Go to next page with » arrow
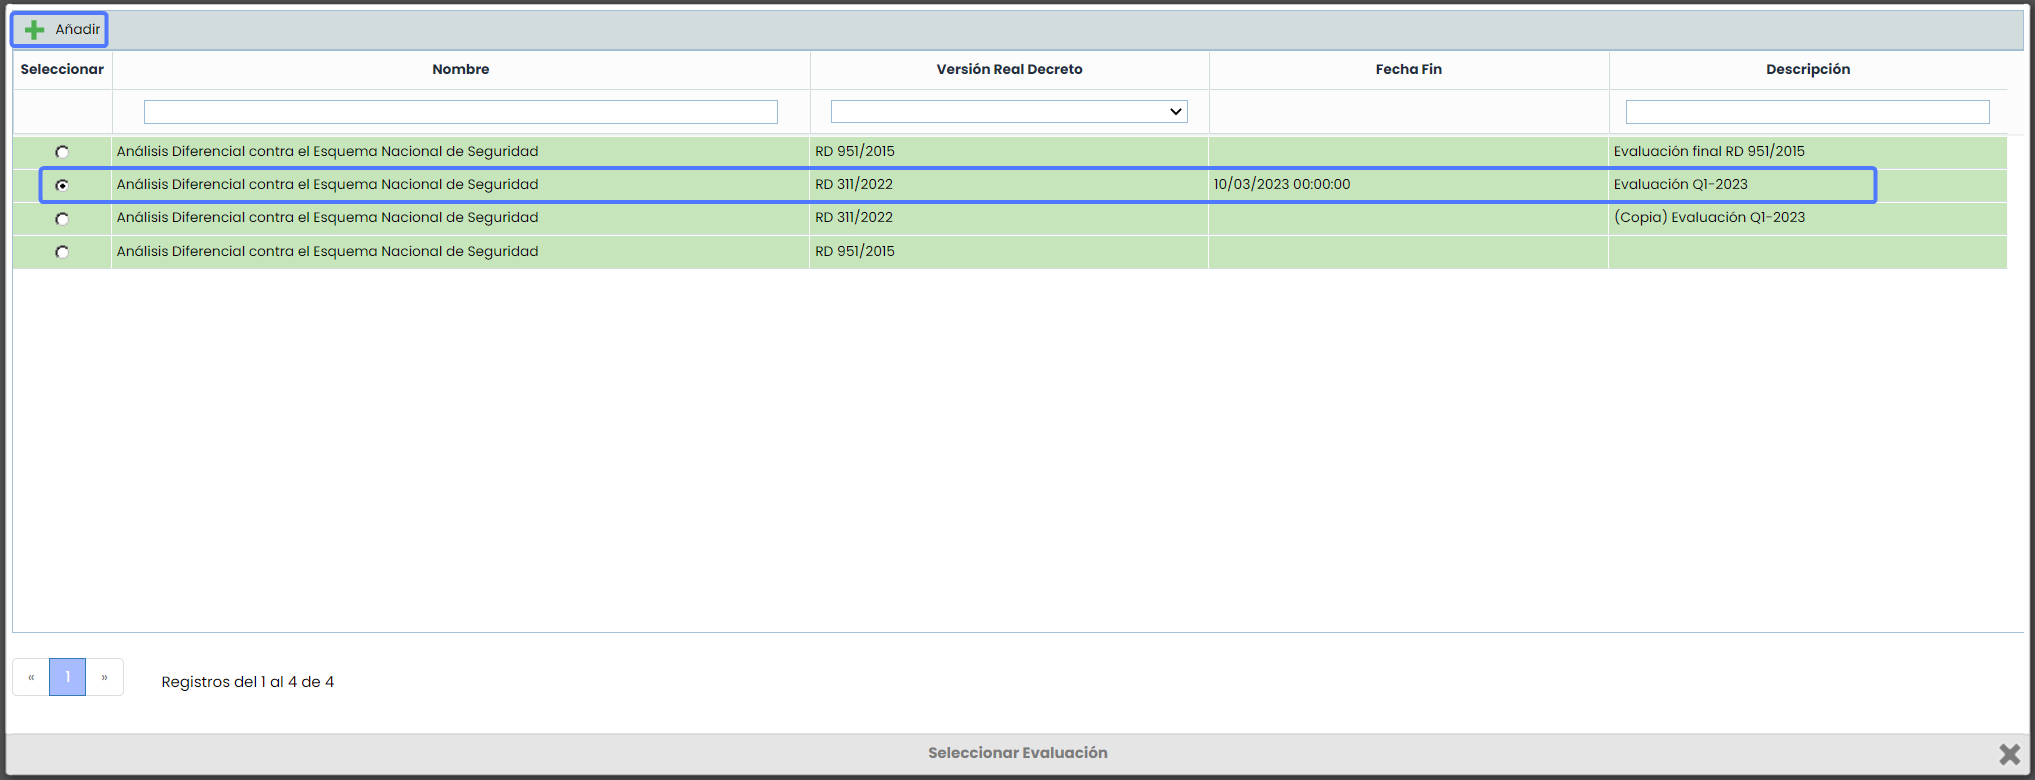 (x=104, y=677)
